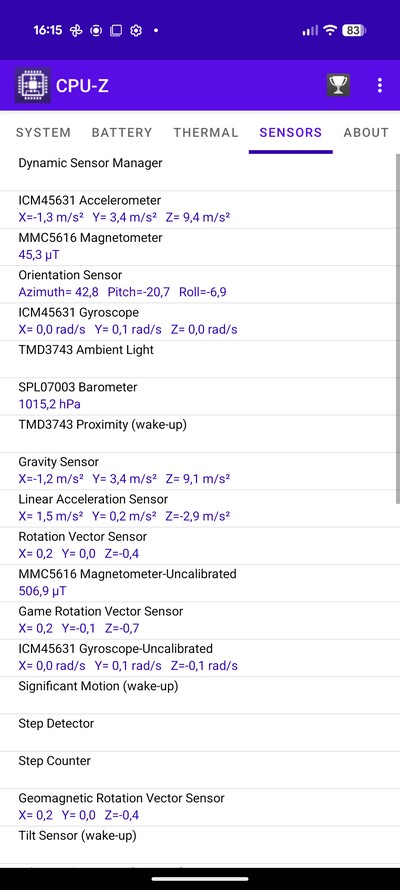This screenshot has width=400, height=890.
Task: Open the trophy benchmark icon
Action: tap(338, 85)
